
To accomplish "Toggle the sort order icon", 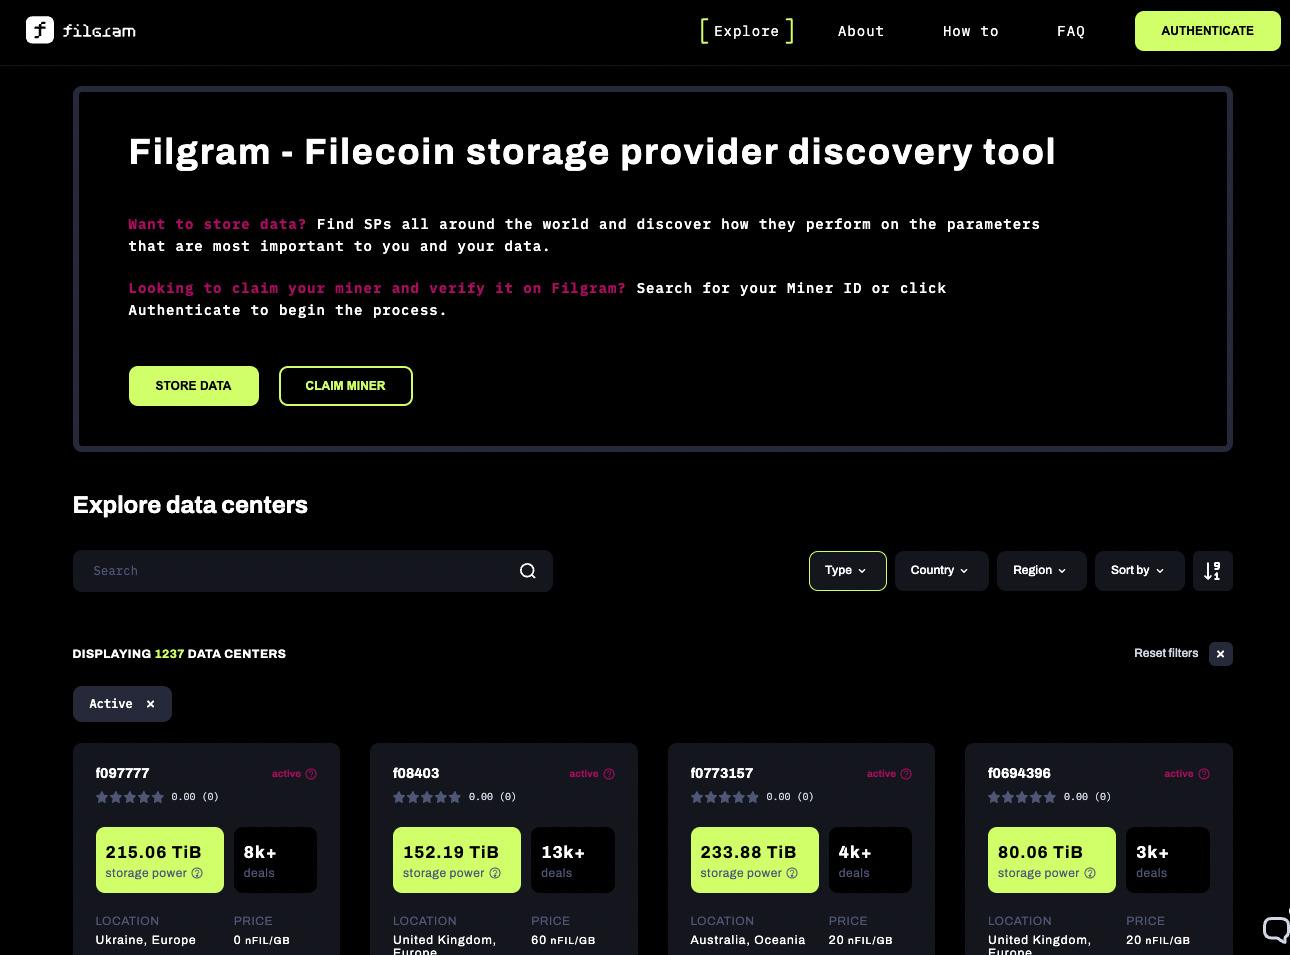I will (x=1212, y=571).
